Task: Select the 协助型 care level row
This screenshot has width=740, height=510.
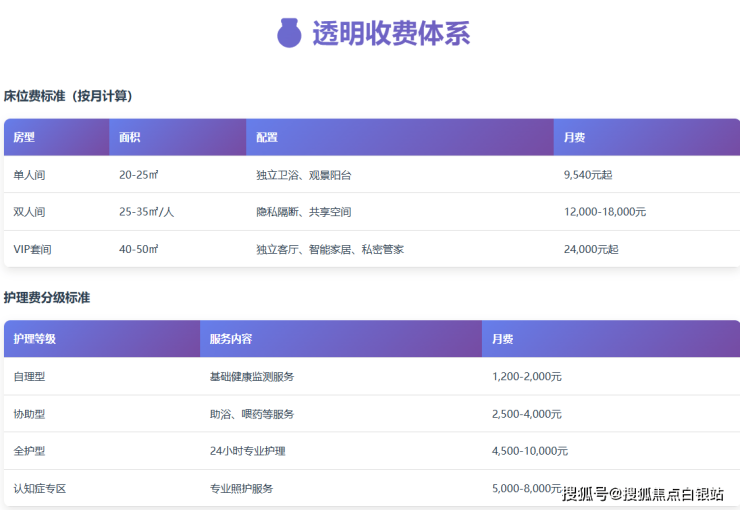Action: tap(29, 414)
